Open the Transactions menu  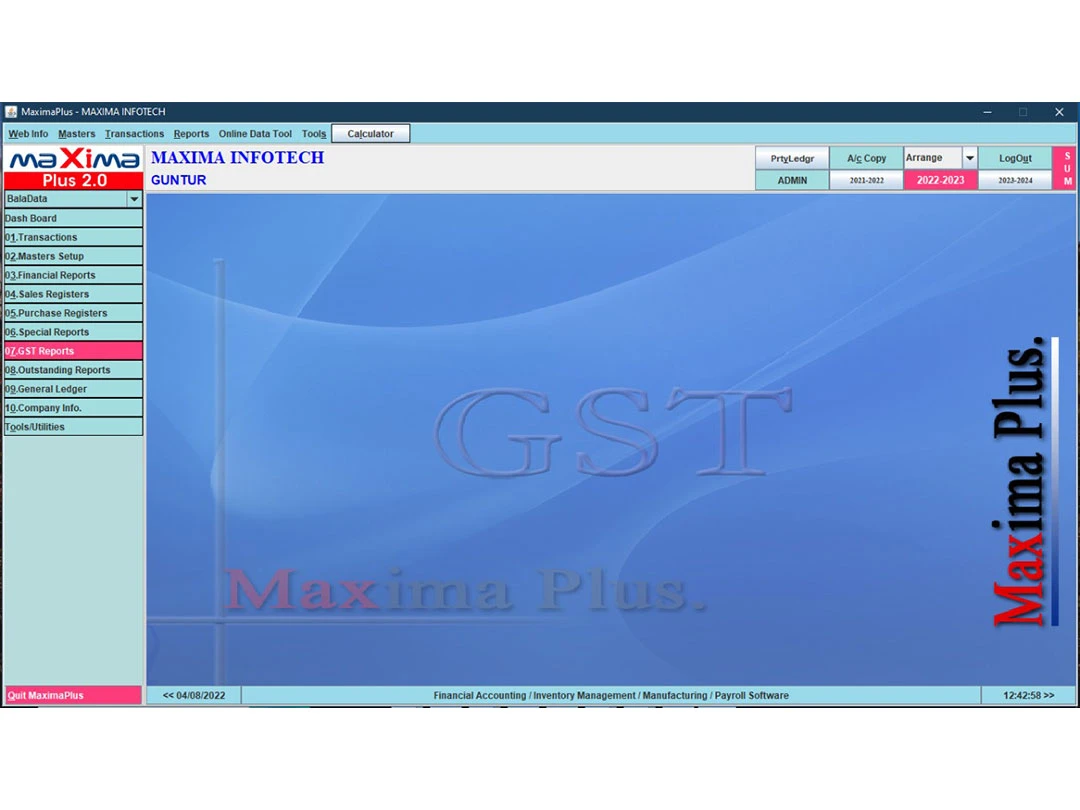pyautogui.click(x=134, y=134)
